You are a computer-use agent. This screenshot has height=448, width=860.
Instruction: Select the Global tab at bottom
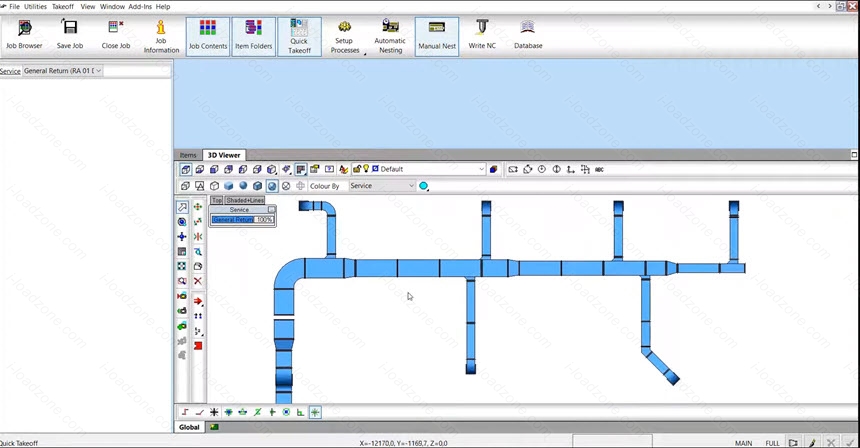[x=189, y=427]
